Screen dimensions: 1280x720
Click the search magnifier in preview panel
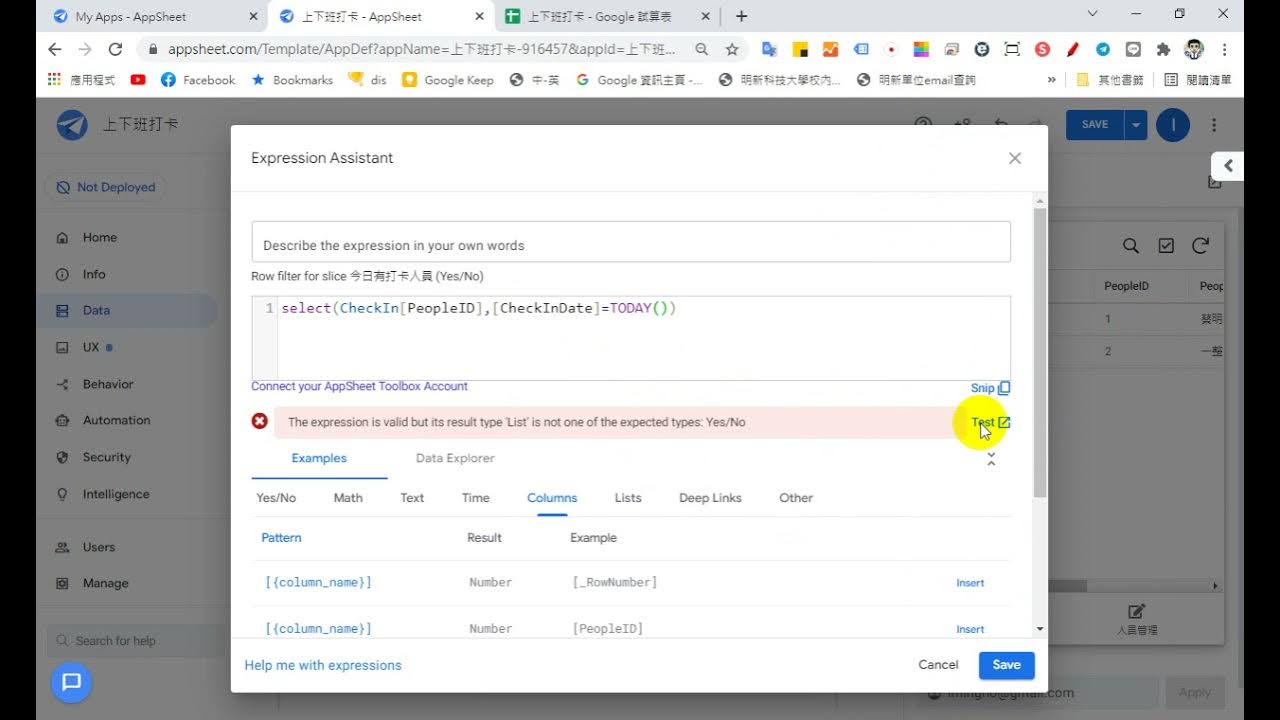tap(1130, 246)
